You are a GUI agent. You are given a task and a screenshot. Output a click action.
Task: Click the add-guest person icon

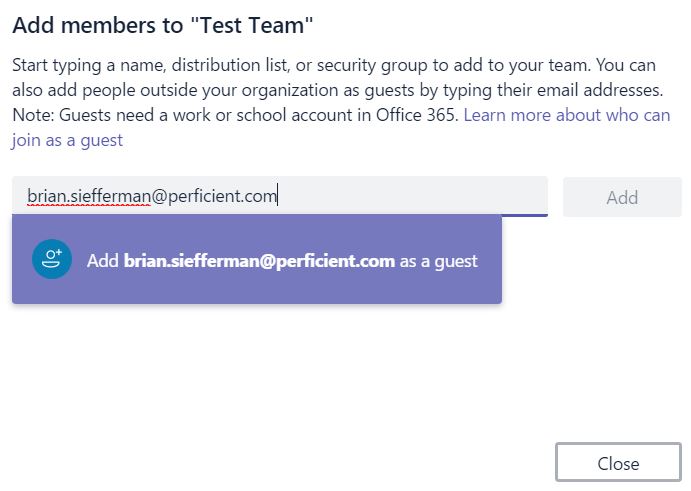click(x=52, y=259)
